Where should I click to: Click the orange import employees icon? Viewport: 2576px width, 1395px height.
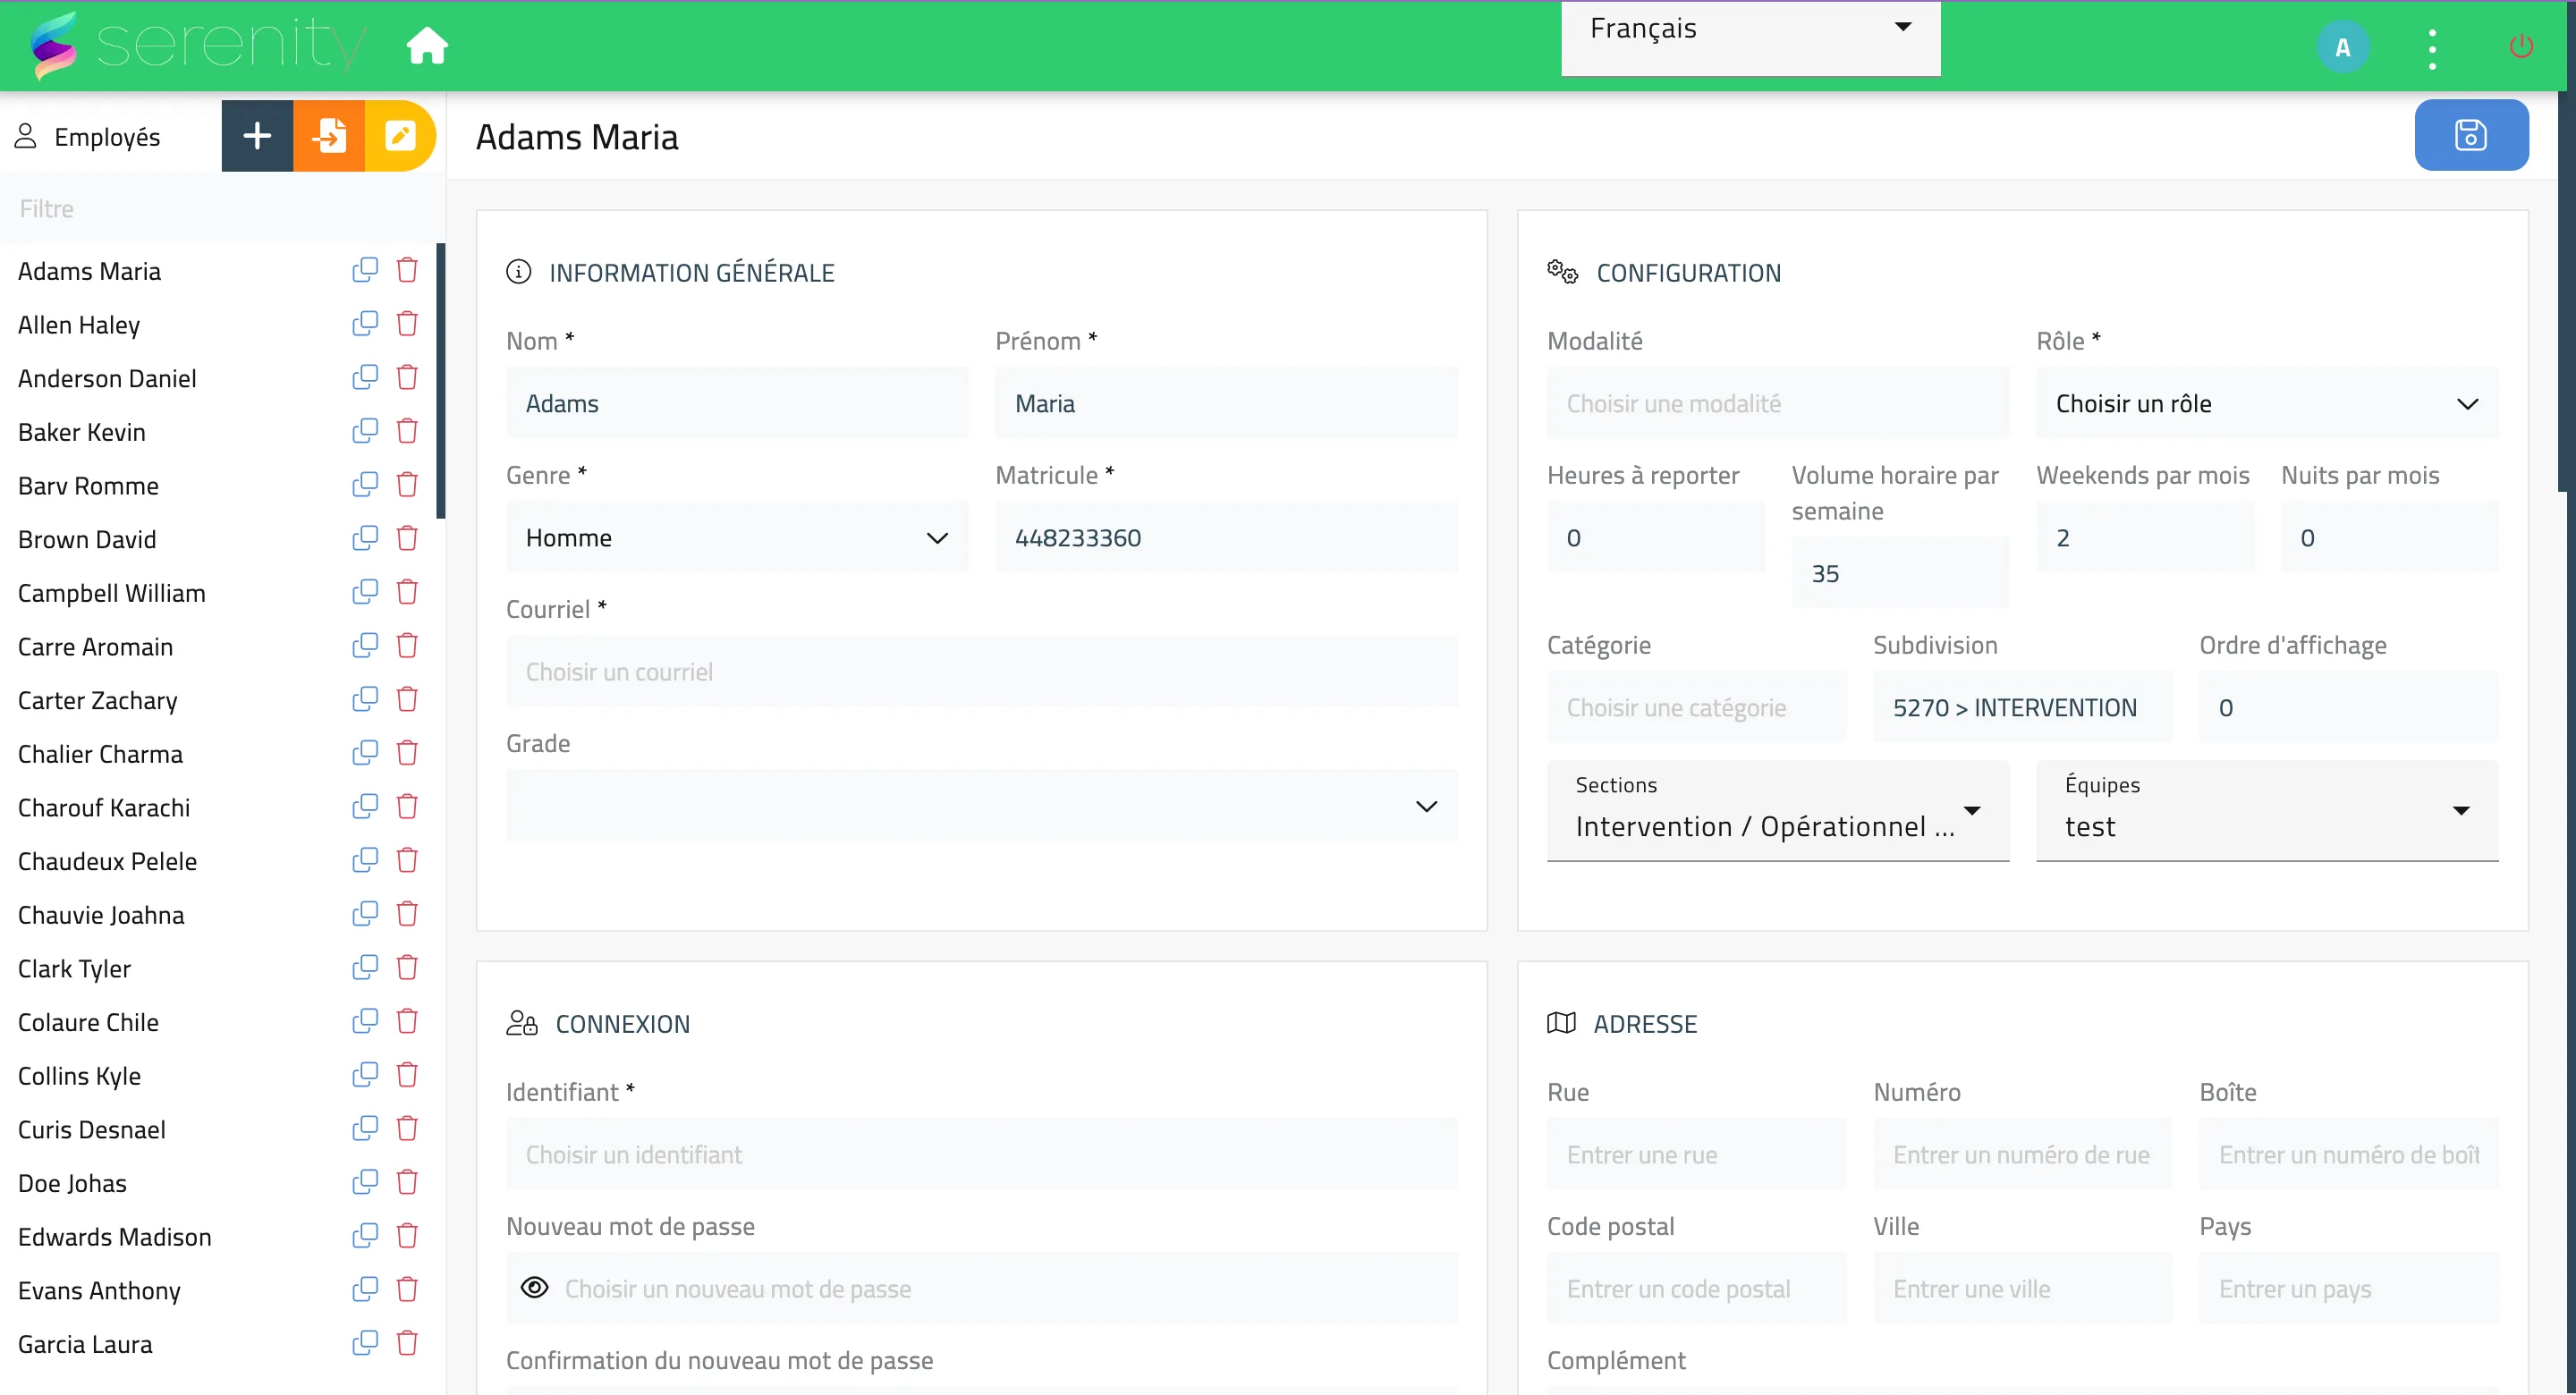click(329, 136)
